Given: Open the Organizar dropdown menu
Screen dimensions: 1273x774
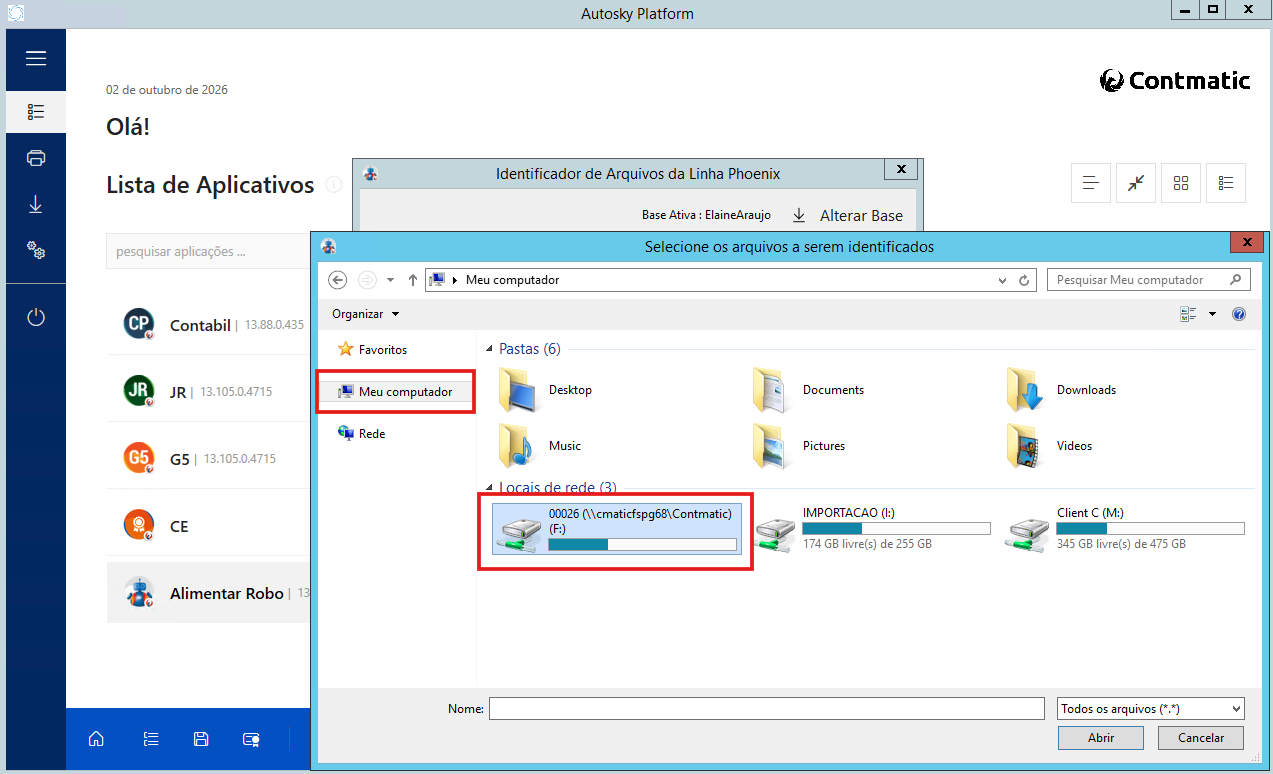Looking at the screenshot, I should pos(366,314).
